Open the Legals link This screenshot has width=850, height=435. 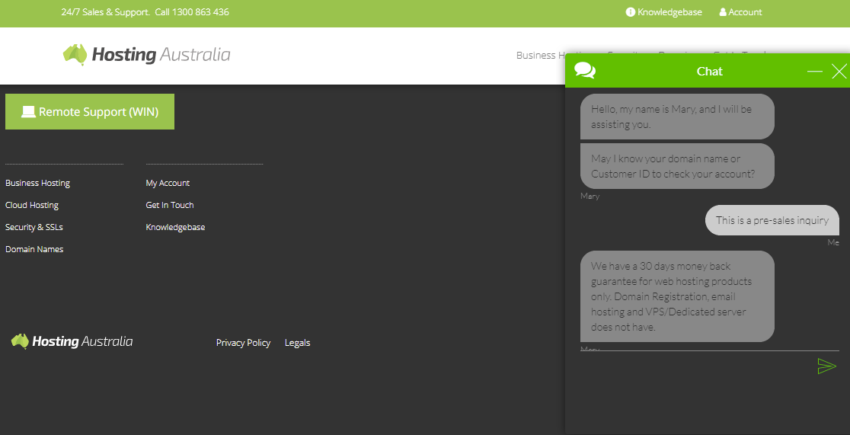[297, 343]
